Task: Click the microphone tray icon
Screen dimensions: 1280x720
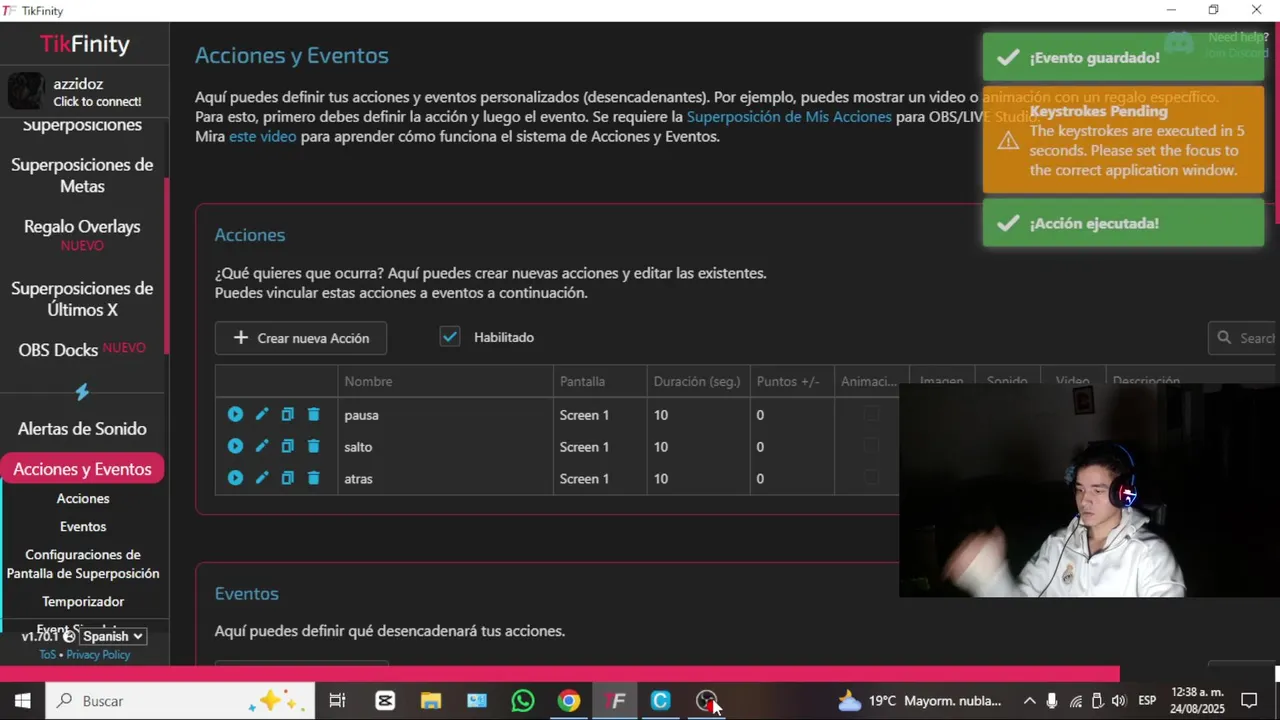Action: [x=1052, y=701]
